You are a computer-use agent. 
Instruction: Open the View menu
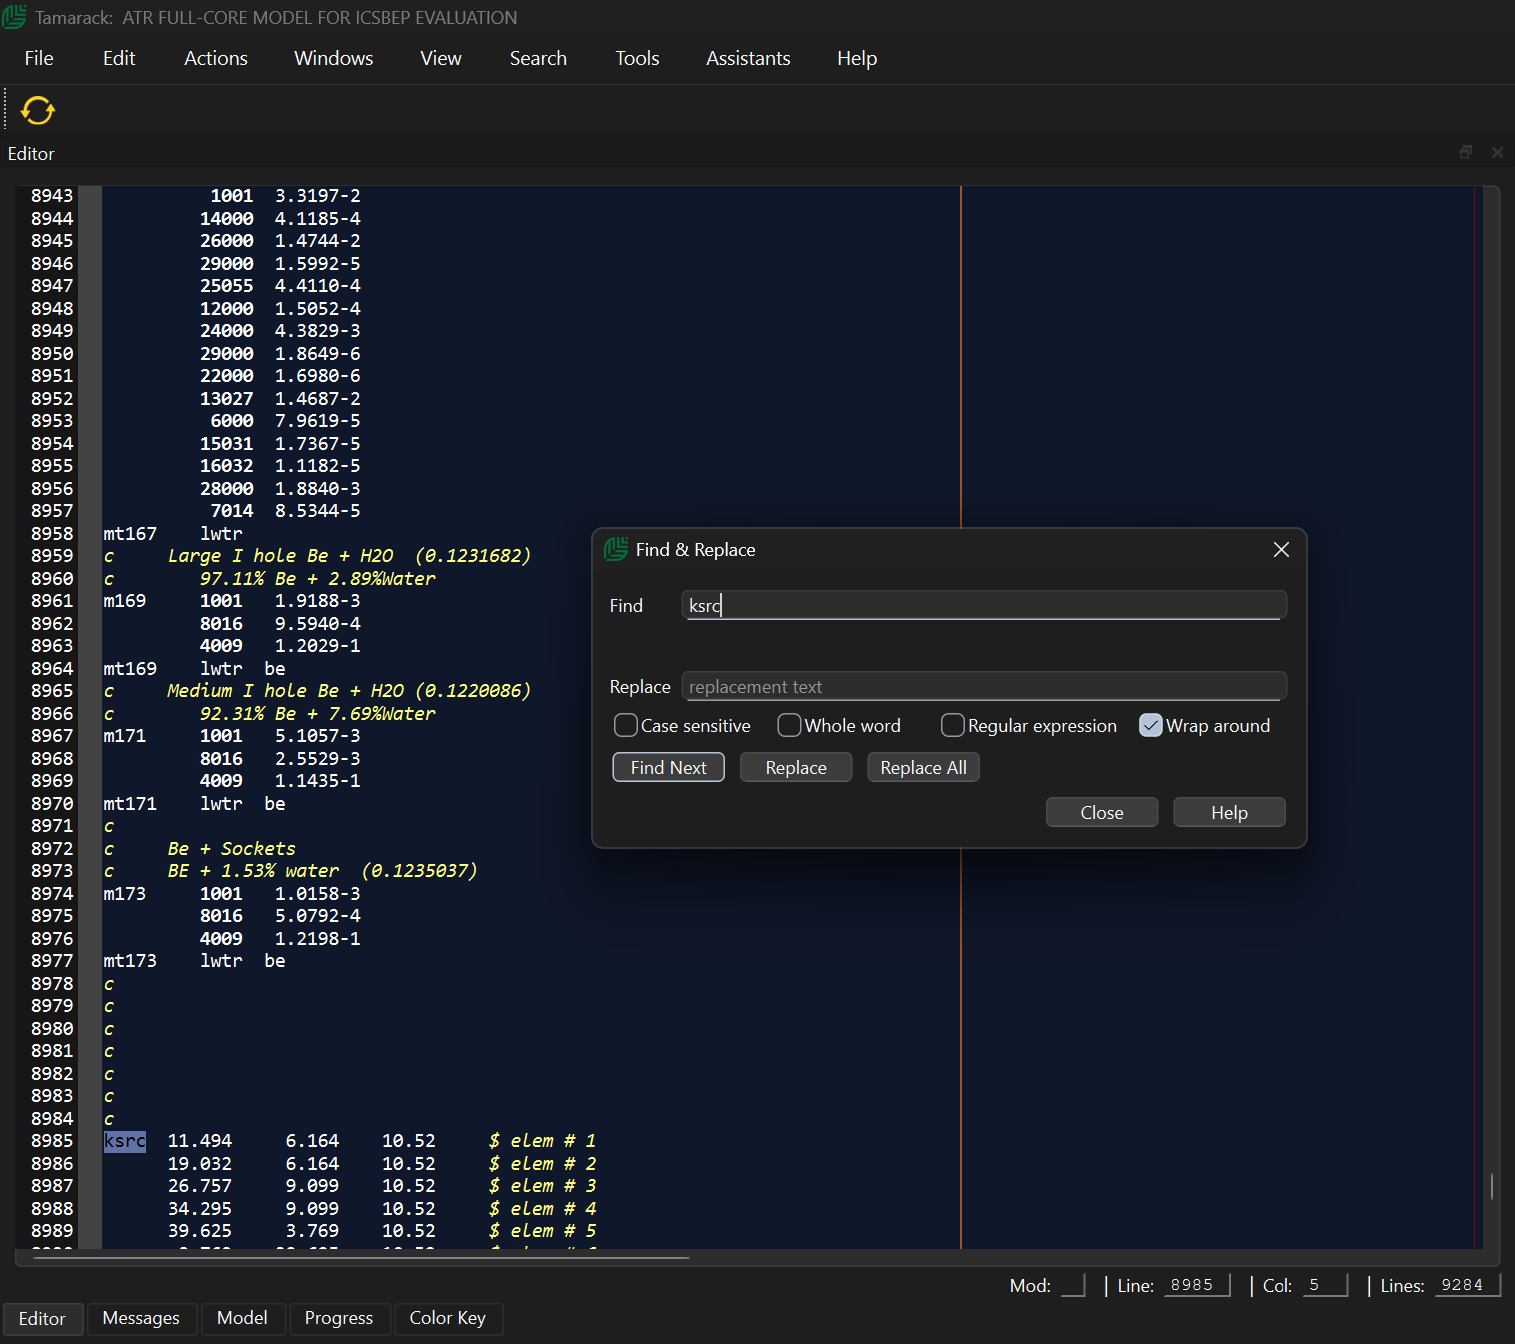(x=441, y=58)
